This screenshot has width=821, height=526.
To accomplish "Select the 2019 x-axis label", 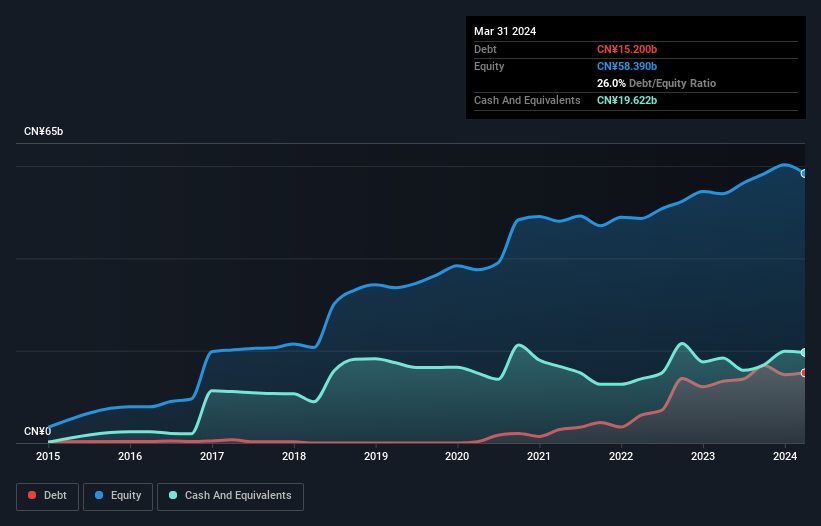I will pos(376,456).
